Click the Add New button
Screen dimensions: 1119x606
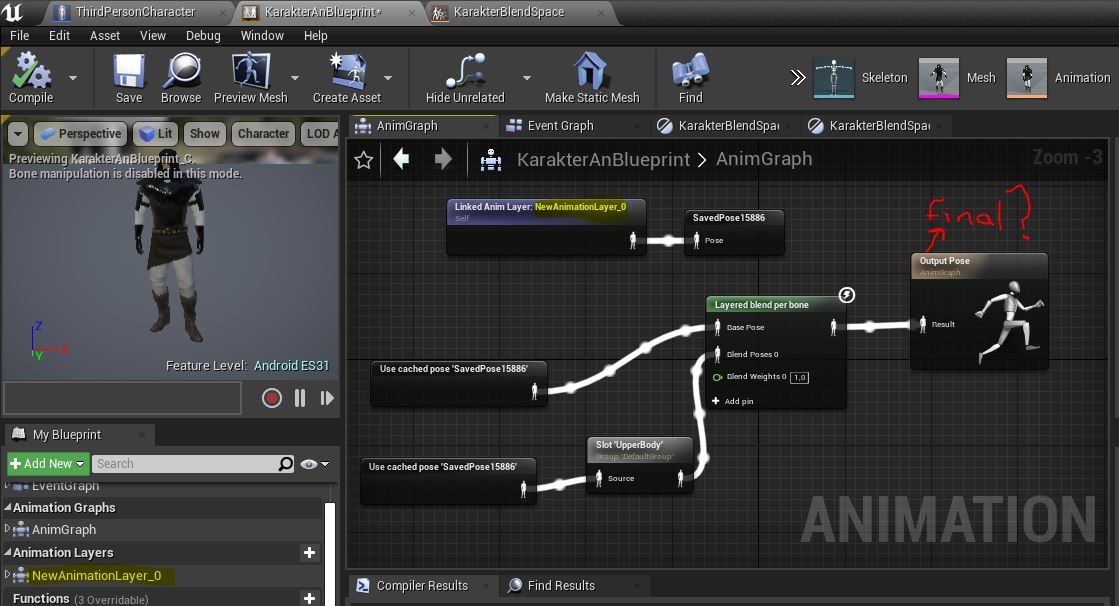tap(48, 464)
